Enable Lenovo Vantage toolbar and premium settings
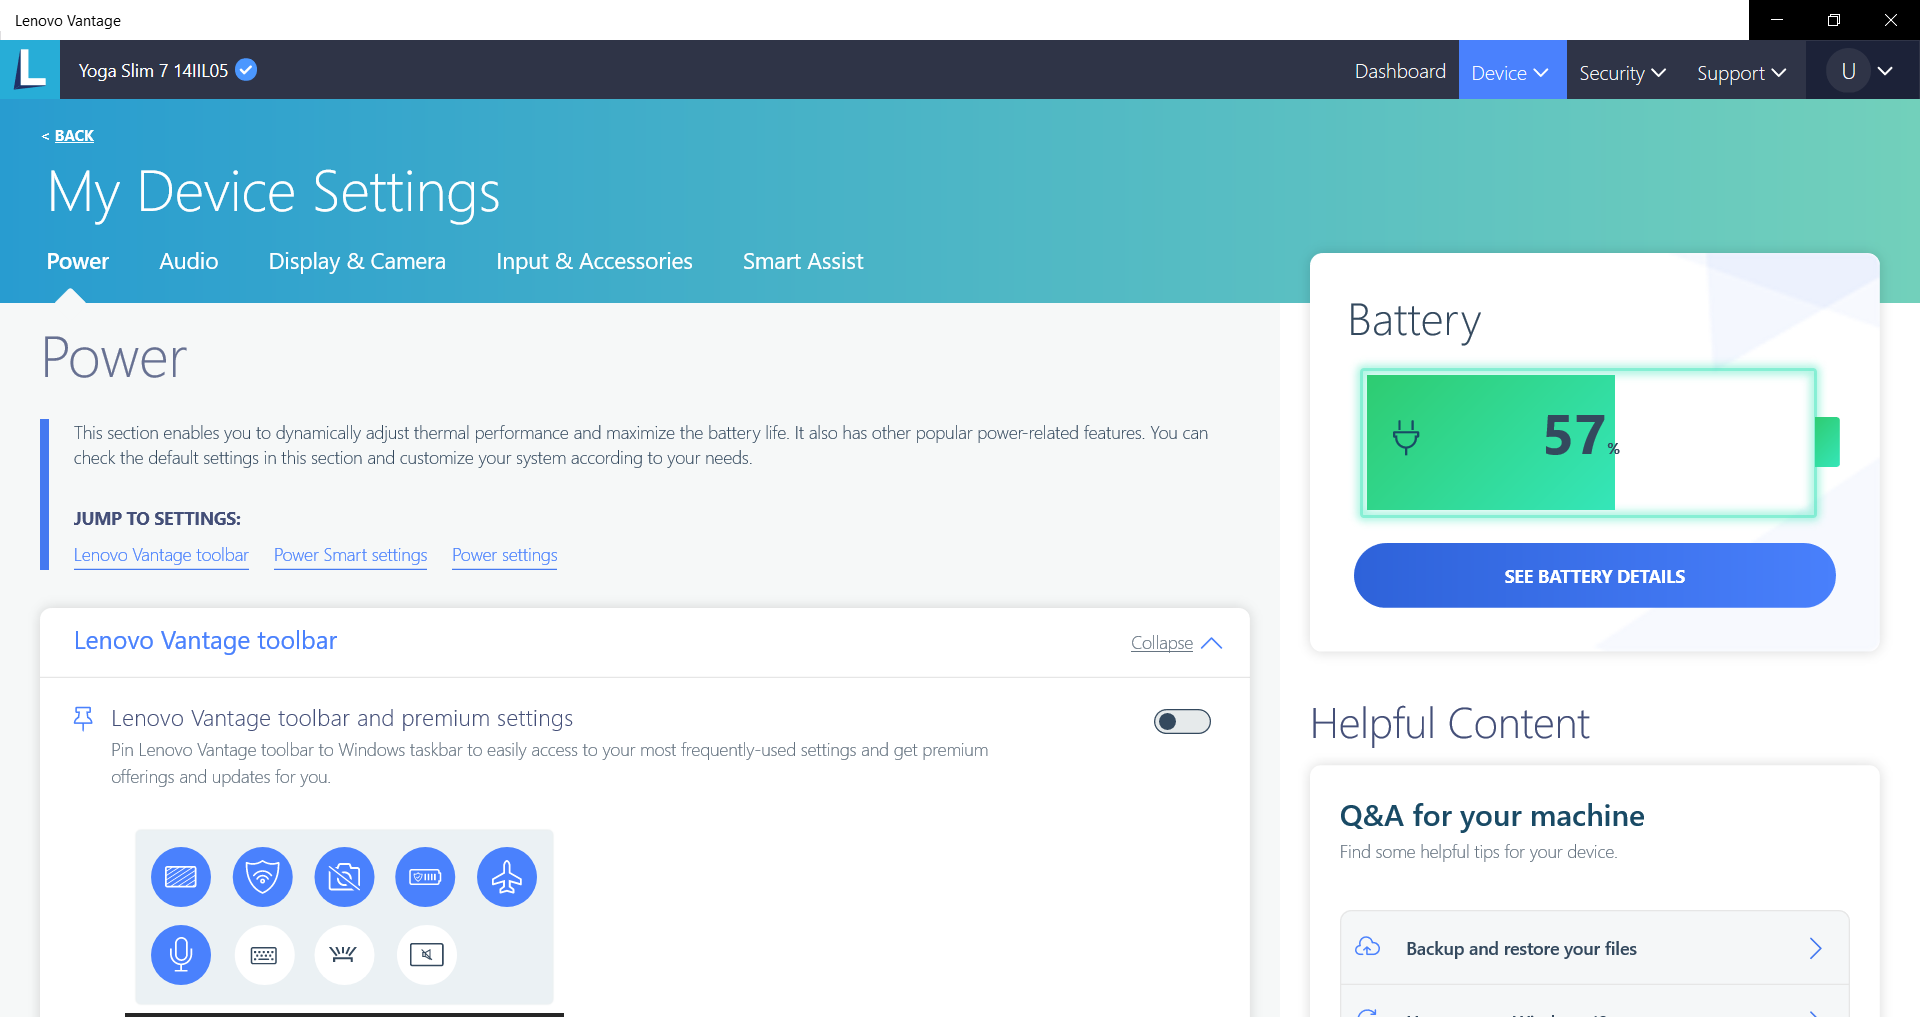 [1182, 722]
